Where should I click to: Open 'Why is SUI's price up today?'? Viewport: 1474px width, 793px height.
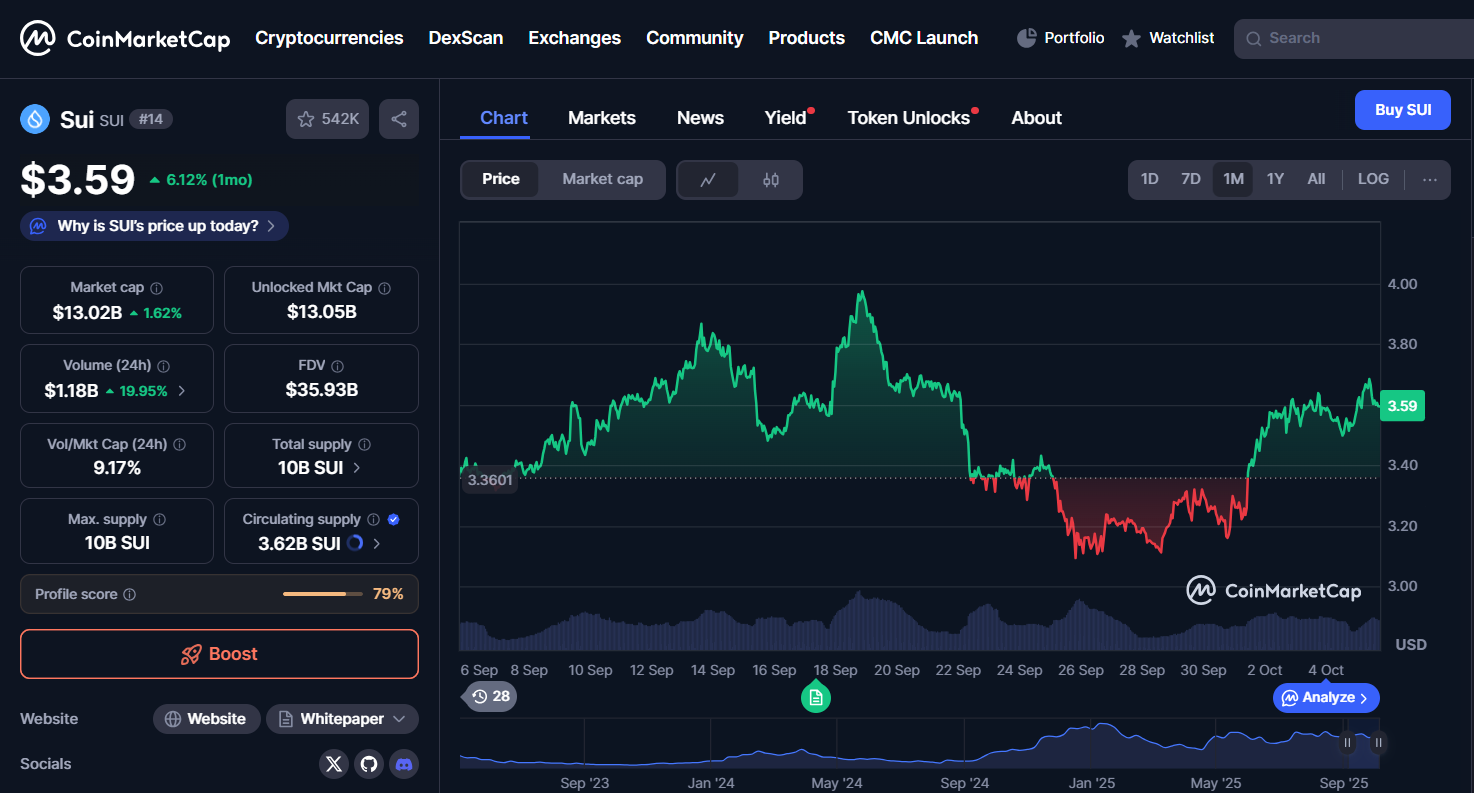pyautogui.click(x=155, y=226)
